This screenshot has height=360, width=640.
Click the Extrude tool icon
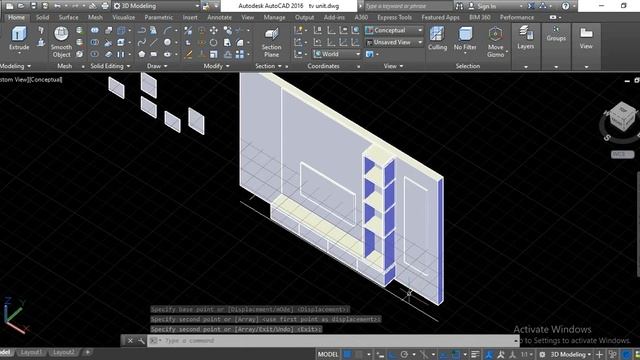click(x=19, y=34)
